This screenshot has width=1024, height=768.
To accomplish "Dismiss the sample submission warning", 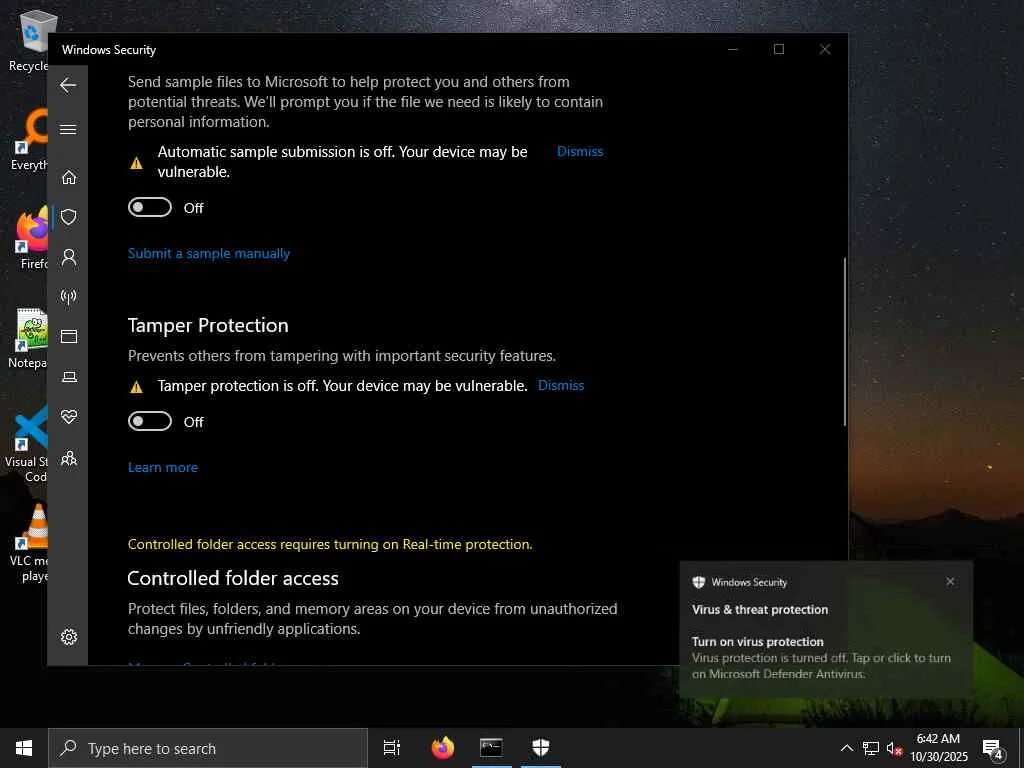I will [x=579, y=152].
